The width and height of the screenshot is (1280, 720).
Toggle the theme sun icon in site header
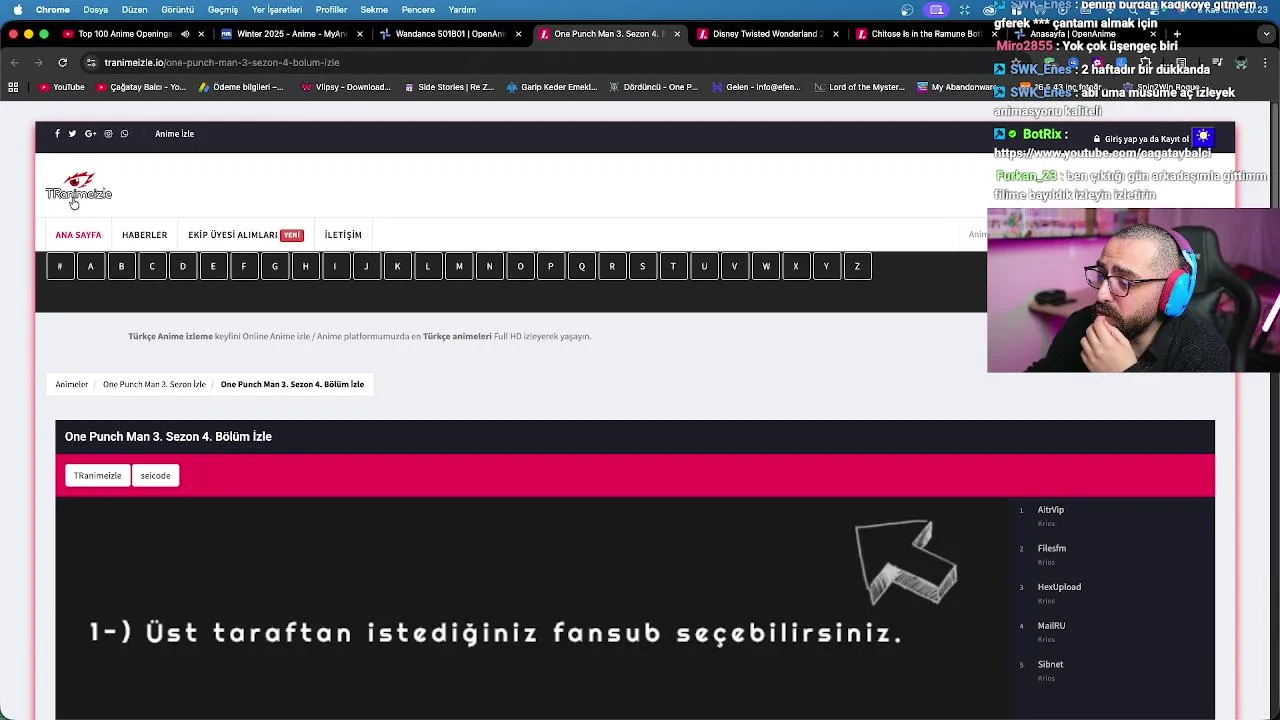tap(1203, 137)
